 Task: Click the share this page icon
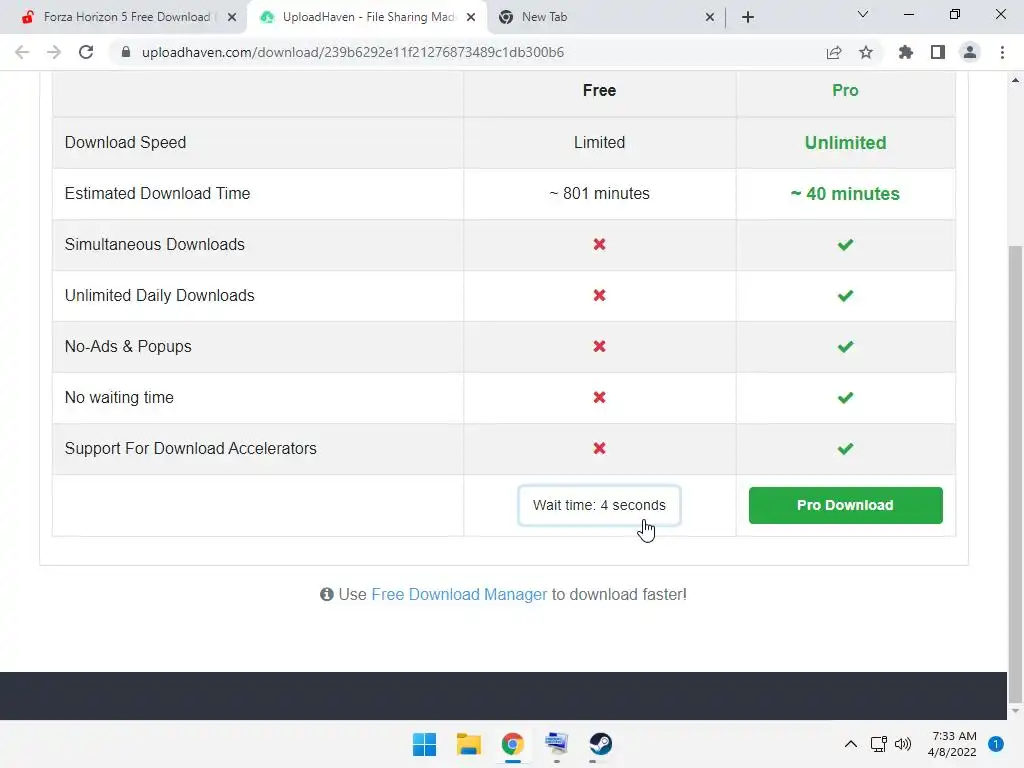pyautogui.click(x=834, y=52)
